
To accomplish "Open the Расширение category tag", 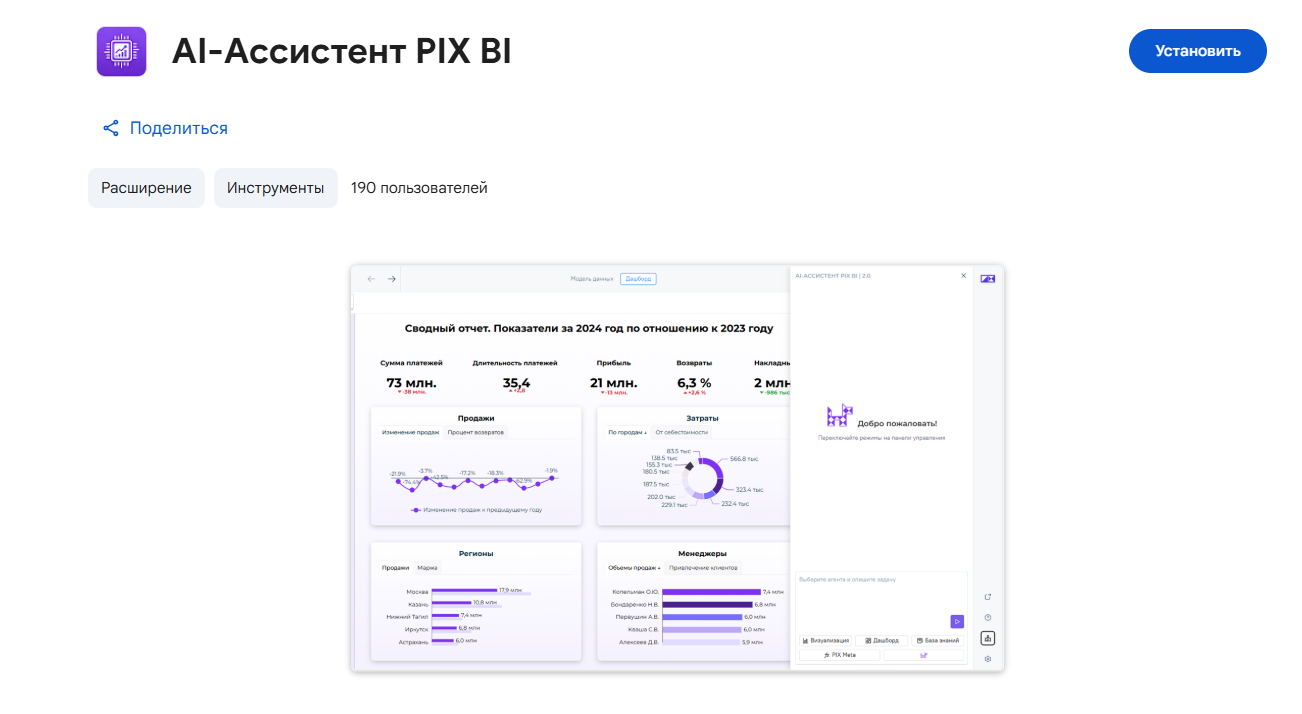I will pos(146,188).
